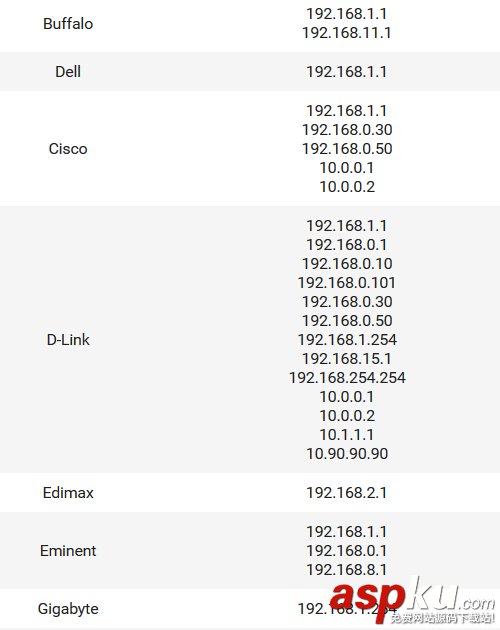Click the aspku.com watermark logo
This screenshot has width=500, height=630.
412,601
